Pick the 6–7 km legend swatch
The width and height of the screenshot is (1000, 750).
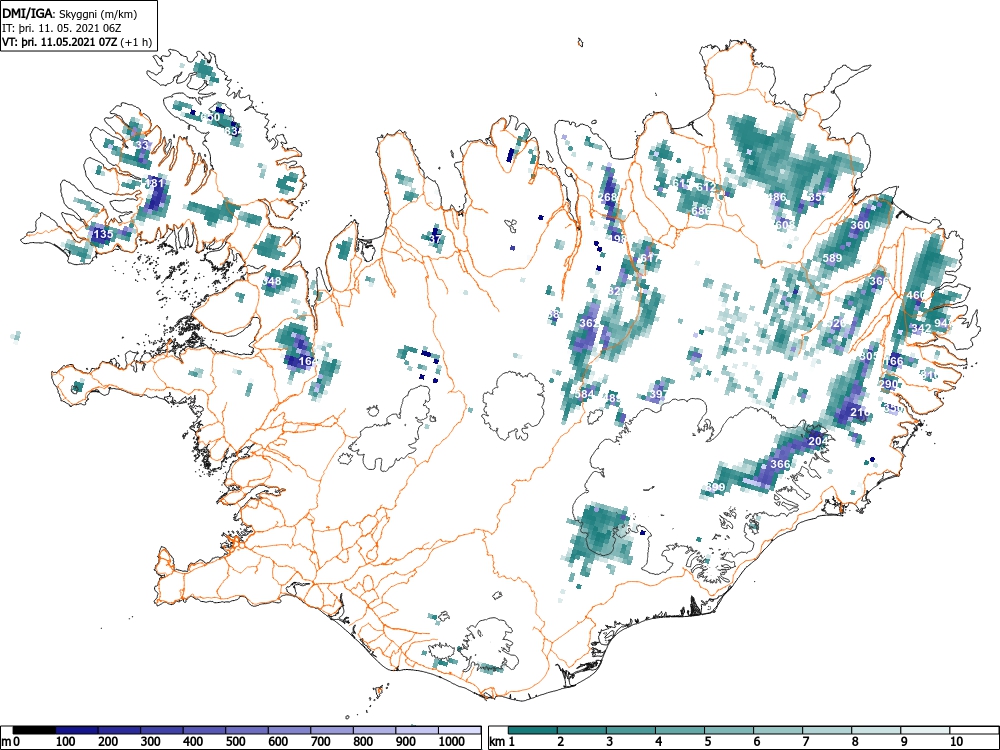[778, 730]
